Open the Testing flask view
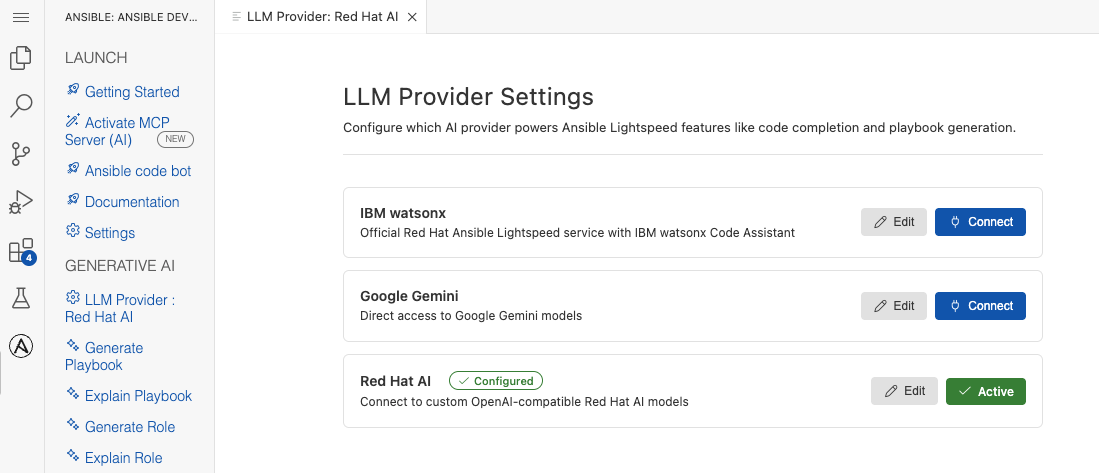The image size is (1099, 473). 21,298
